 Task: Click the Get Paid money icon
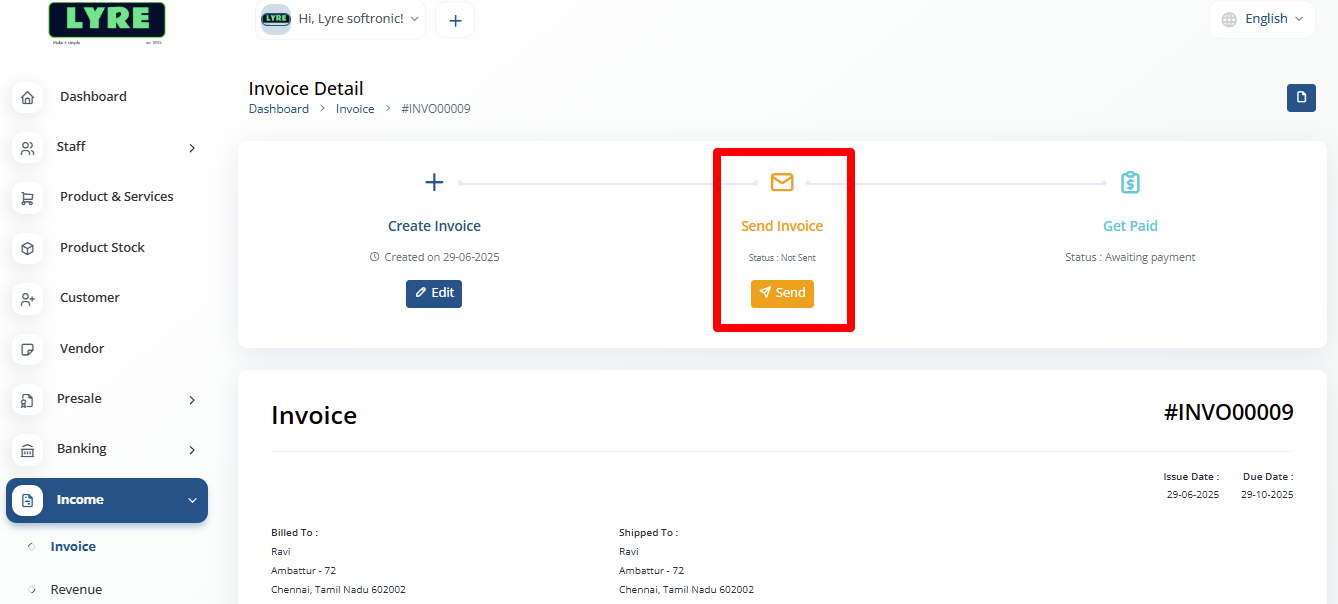click(x=1130, y=182)
